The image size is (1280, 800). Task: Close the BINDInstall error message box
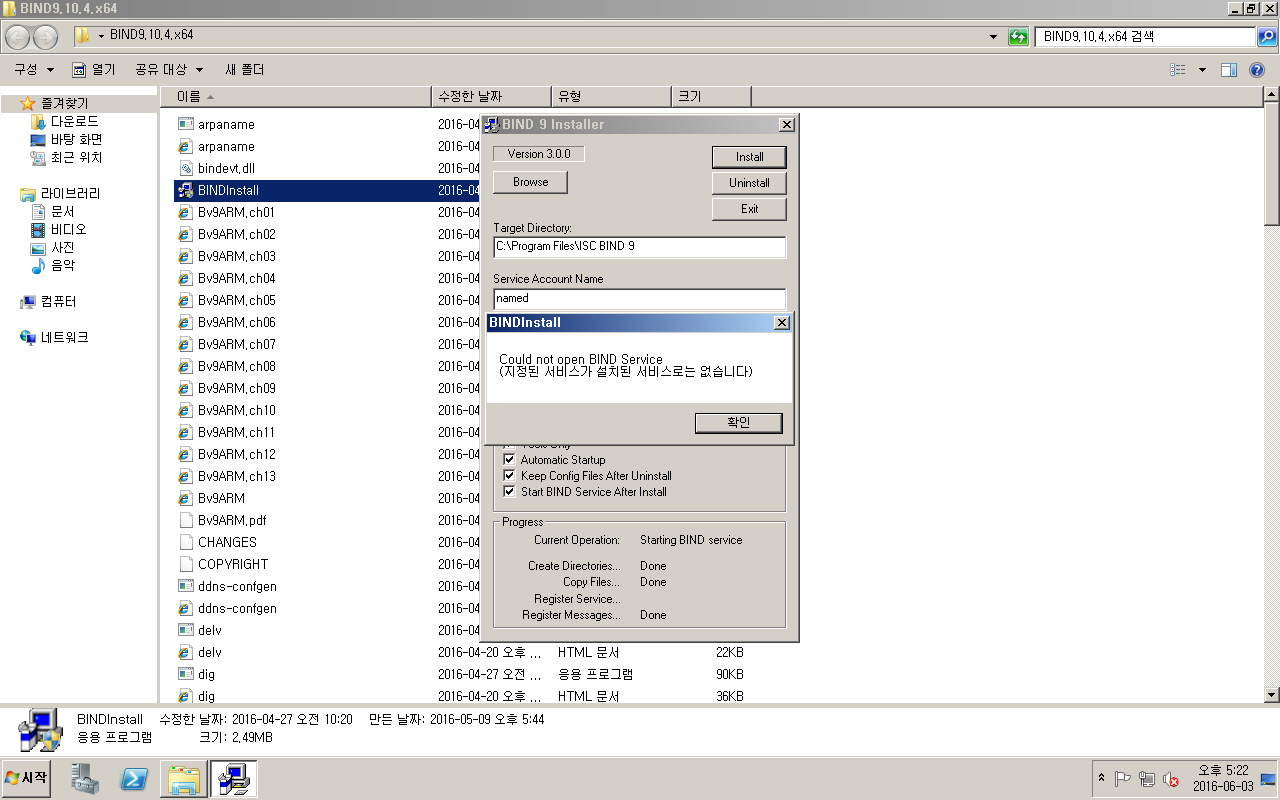[x=782, y=323]
